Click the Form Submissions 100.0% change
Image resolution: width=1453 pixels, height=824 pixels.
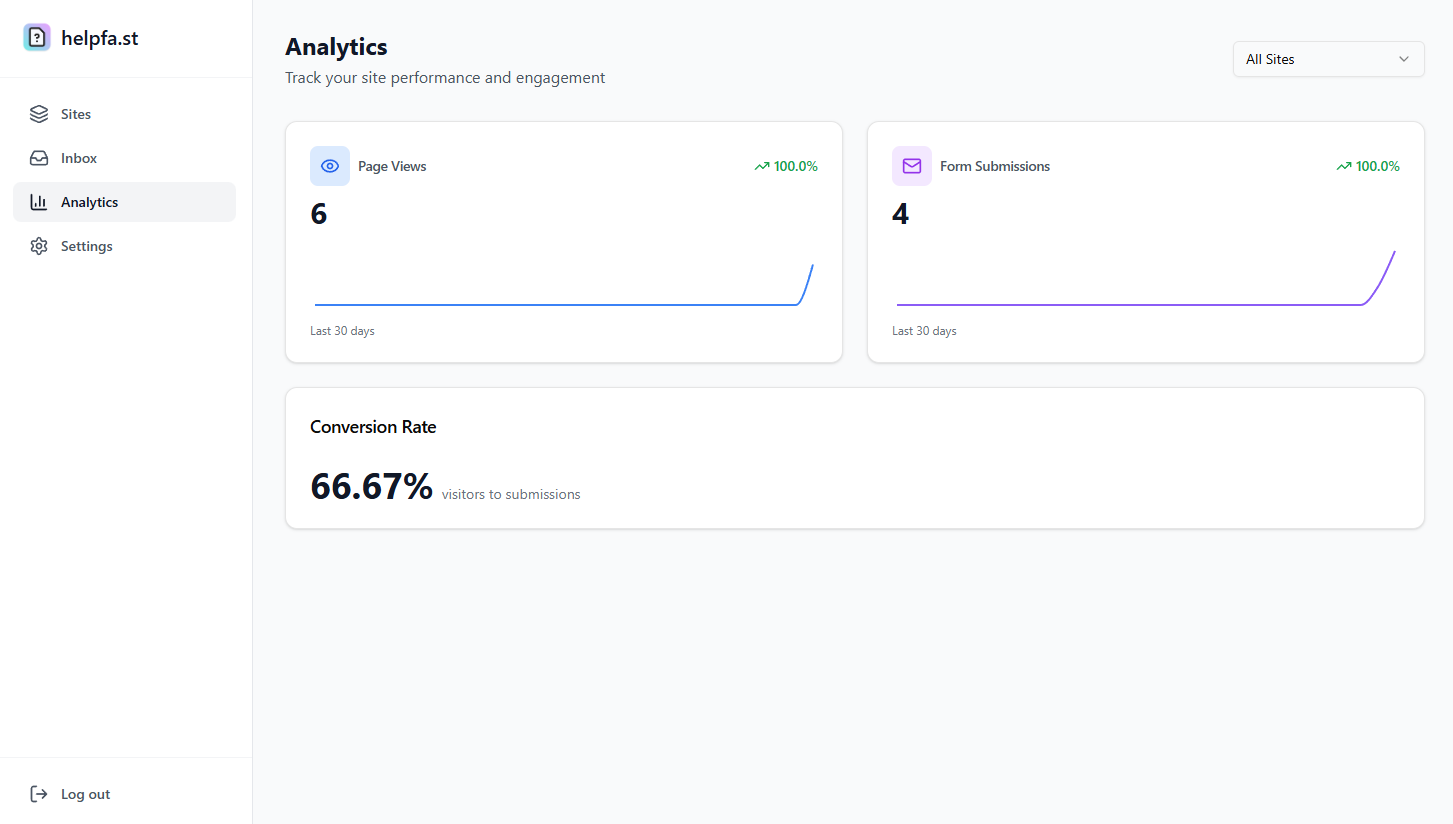pos(1378,166)
